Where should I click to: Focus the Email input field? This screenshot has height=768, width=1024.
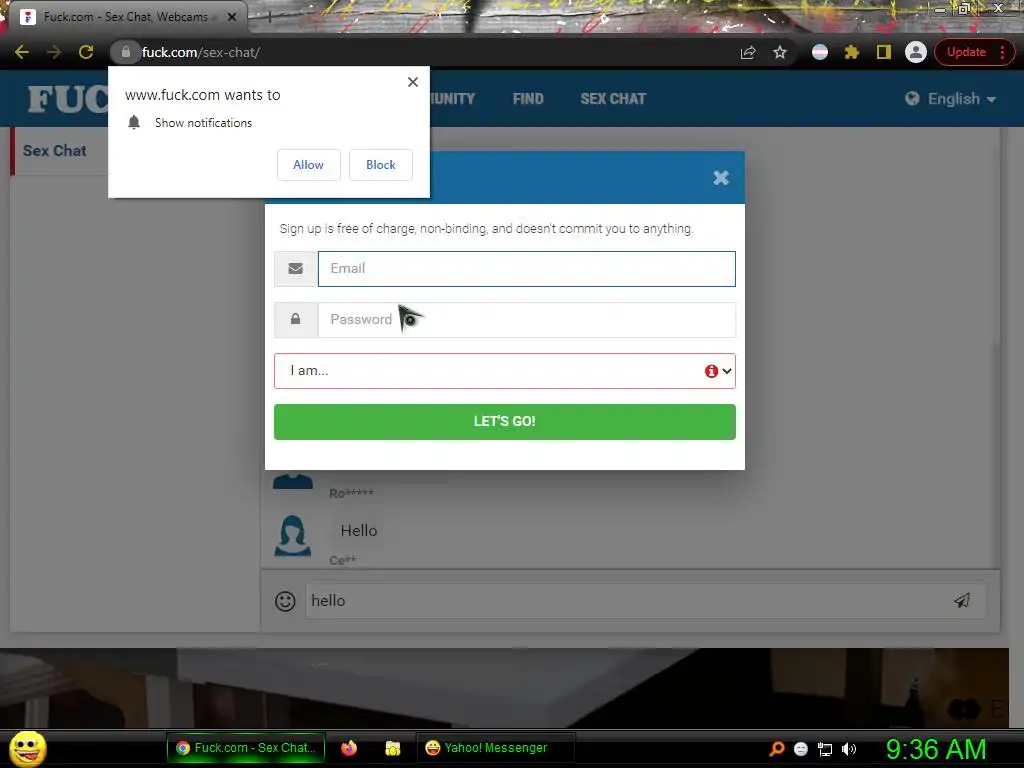pyautogui.click(x=526, y=268)
